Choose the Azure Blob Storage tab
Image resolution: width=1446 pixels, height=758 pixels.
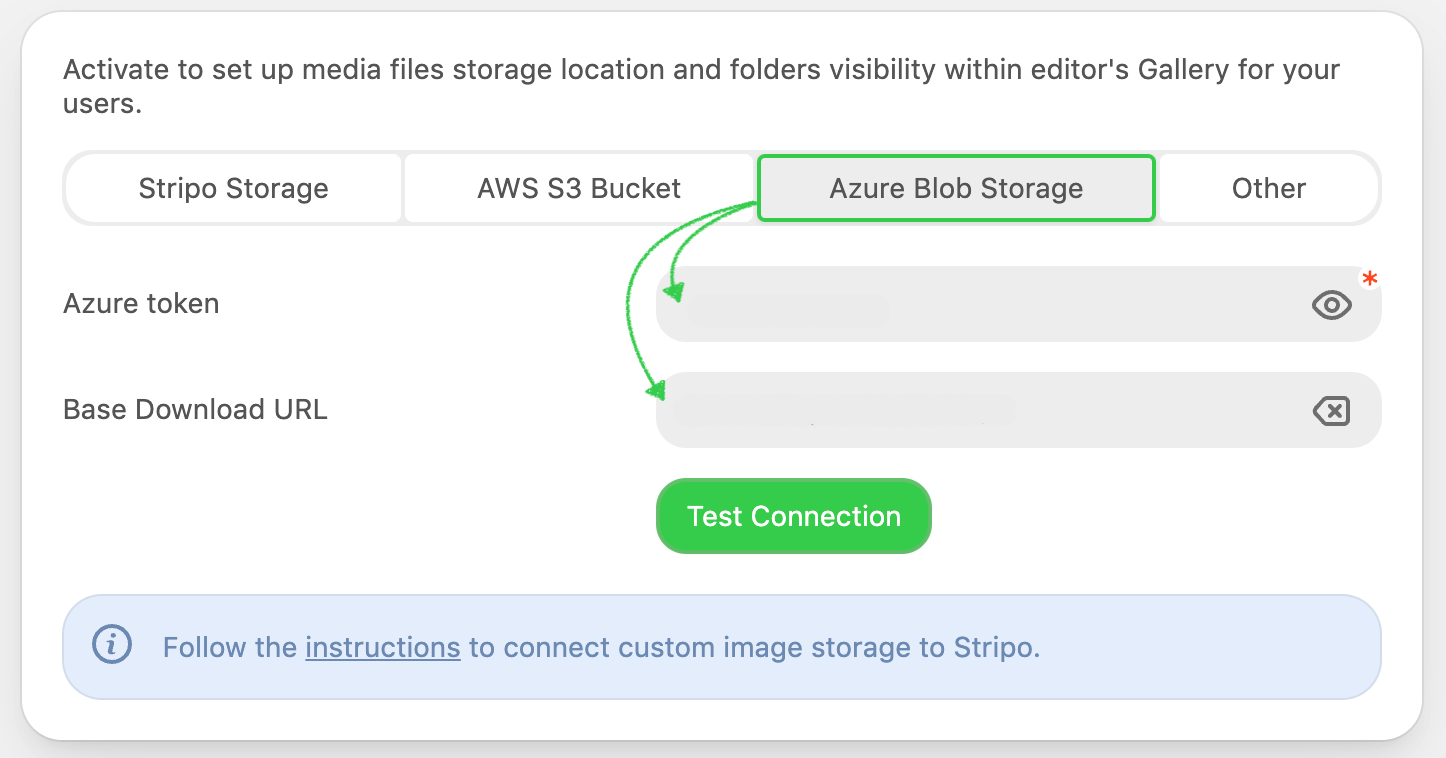(x=956, y=188)
